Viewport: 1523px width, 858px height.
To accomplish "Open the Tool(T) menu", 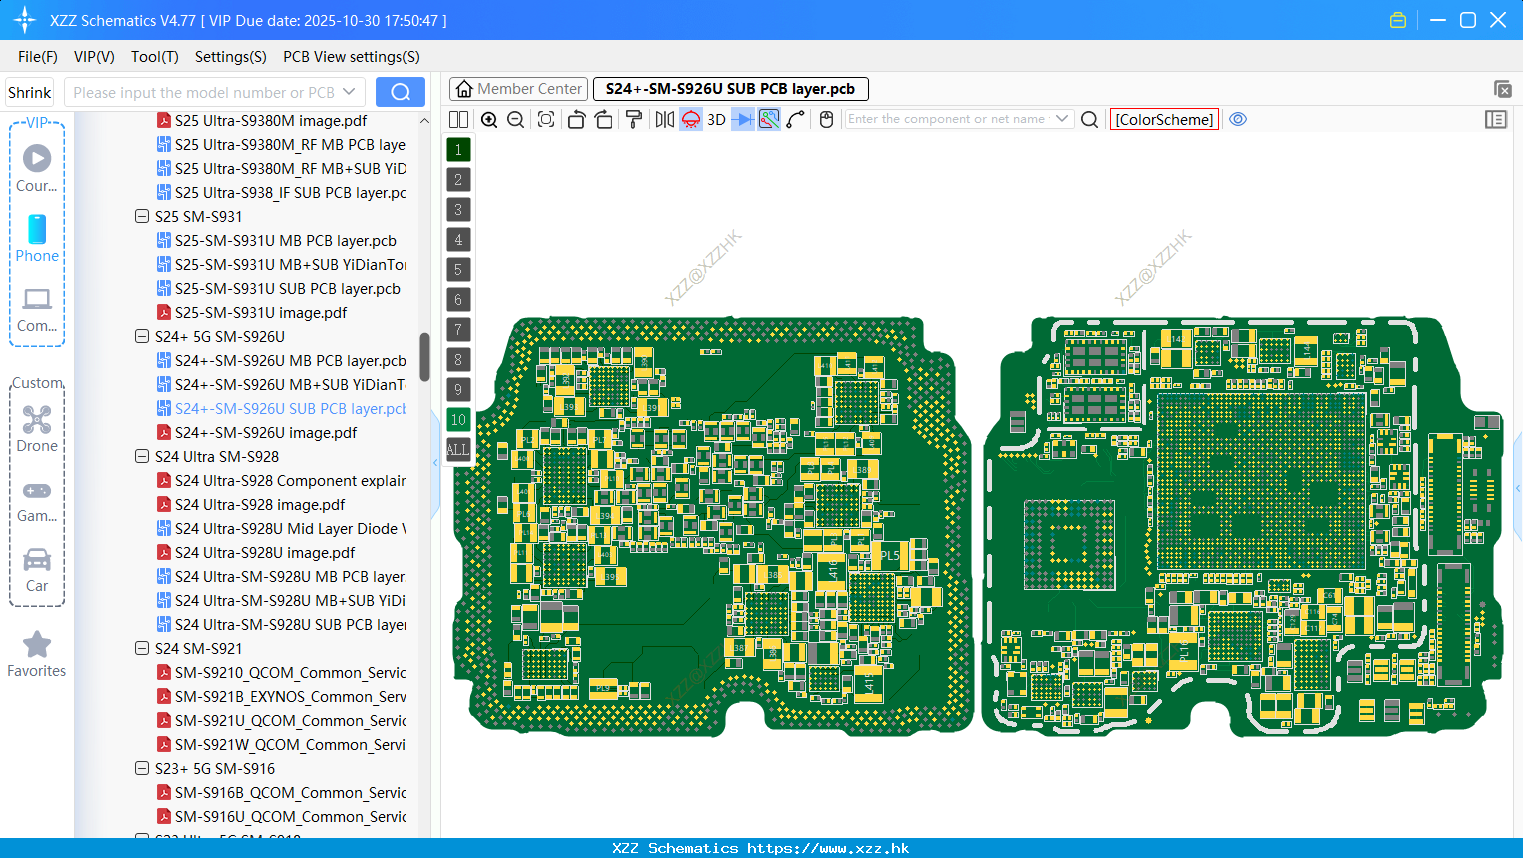I will pos(155,57).
